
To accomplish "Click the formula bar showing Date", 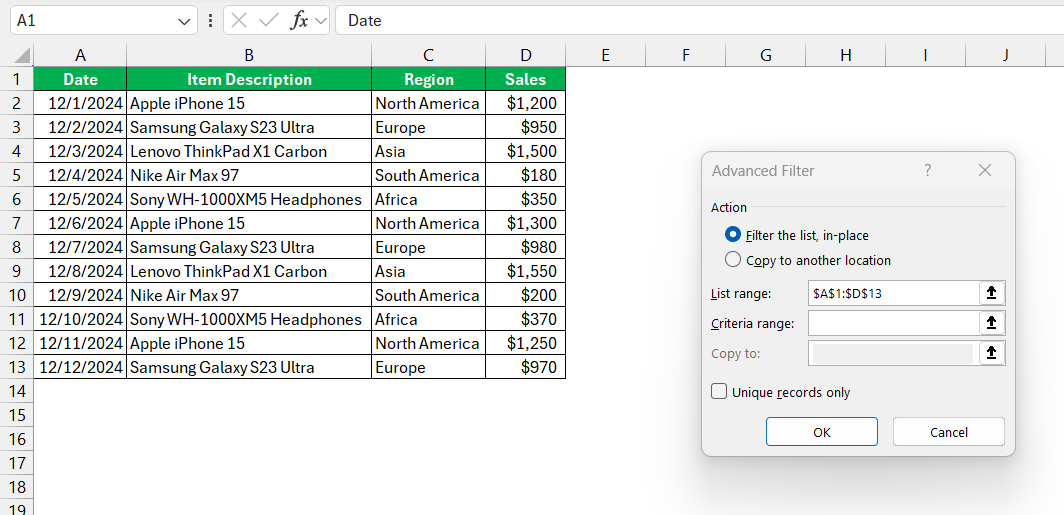I will [700, 20].
